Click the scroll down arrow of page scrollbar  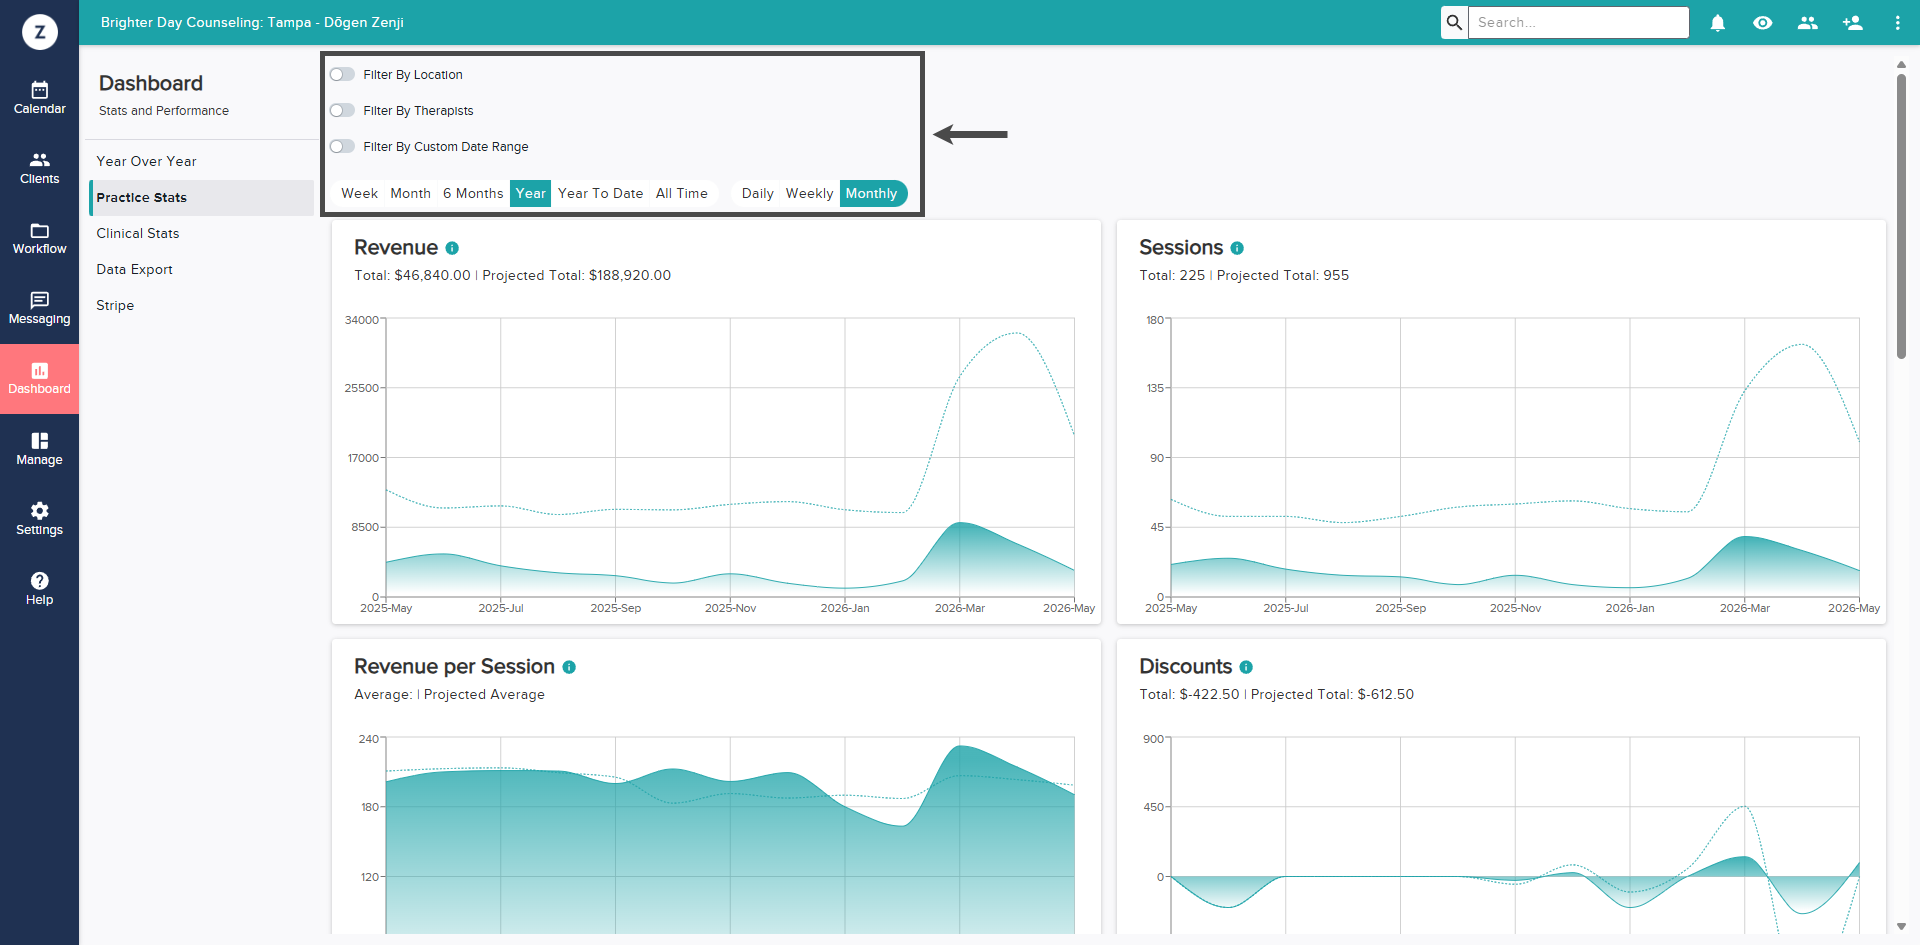1901,927
